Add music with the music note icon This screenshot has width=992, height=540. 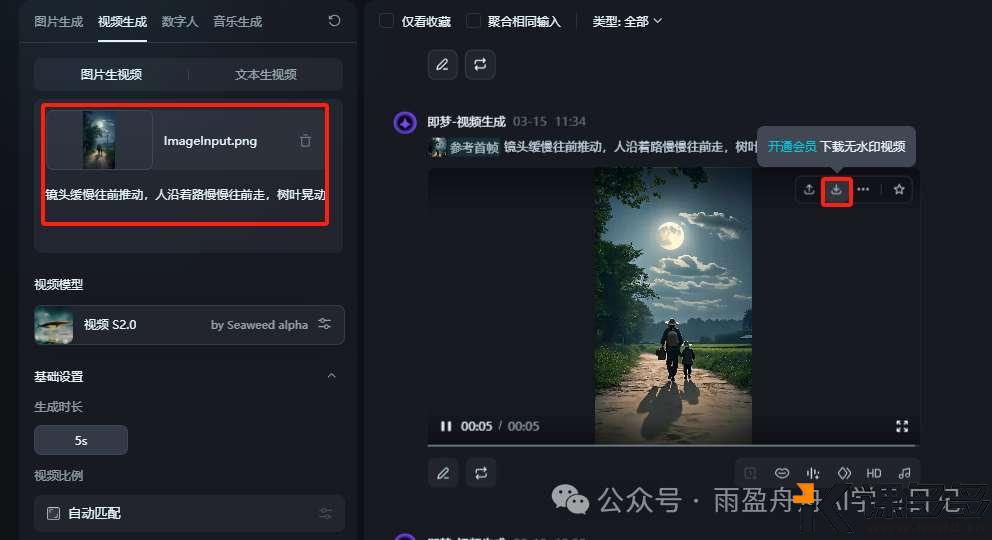(x=905, y=473)
